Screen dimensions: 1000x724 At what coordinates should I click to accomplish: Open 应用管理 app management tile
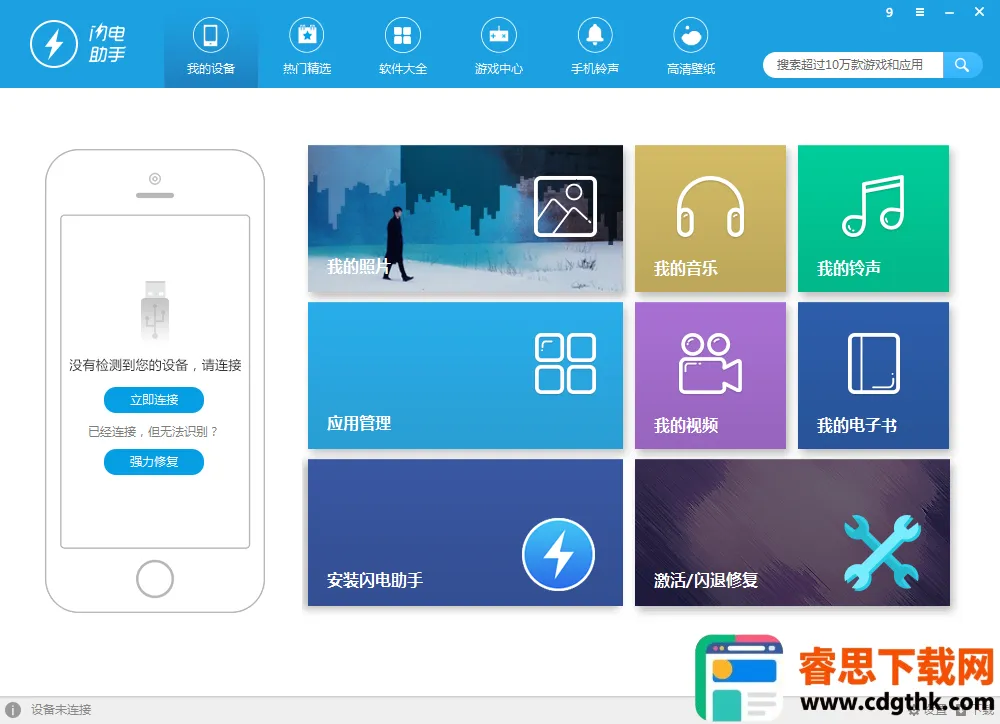pos(465,375)
